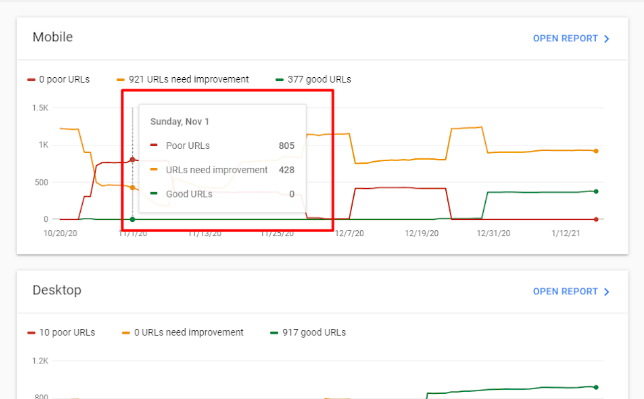
Task: Click the Desktop card heading
Action: coord(57,290)
